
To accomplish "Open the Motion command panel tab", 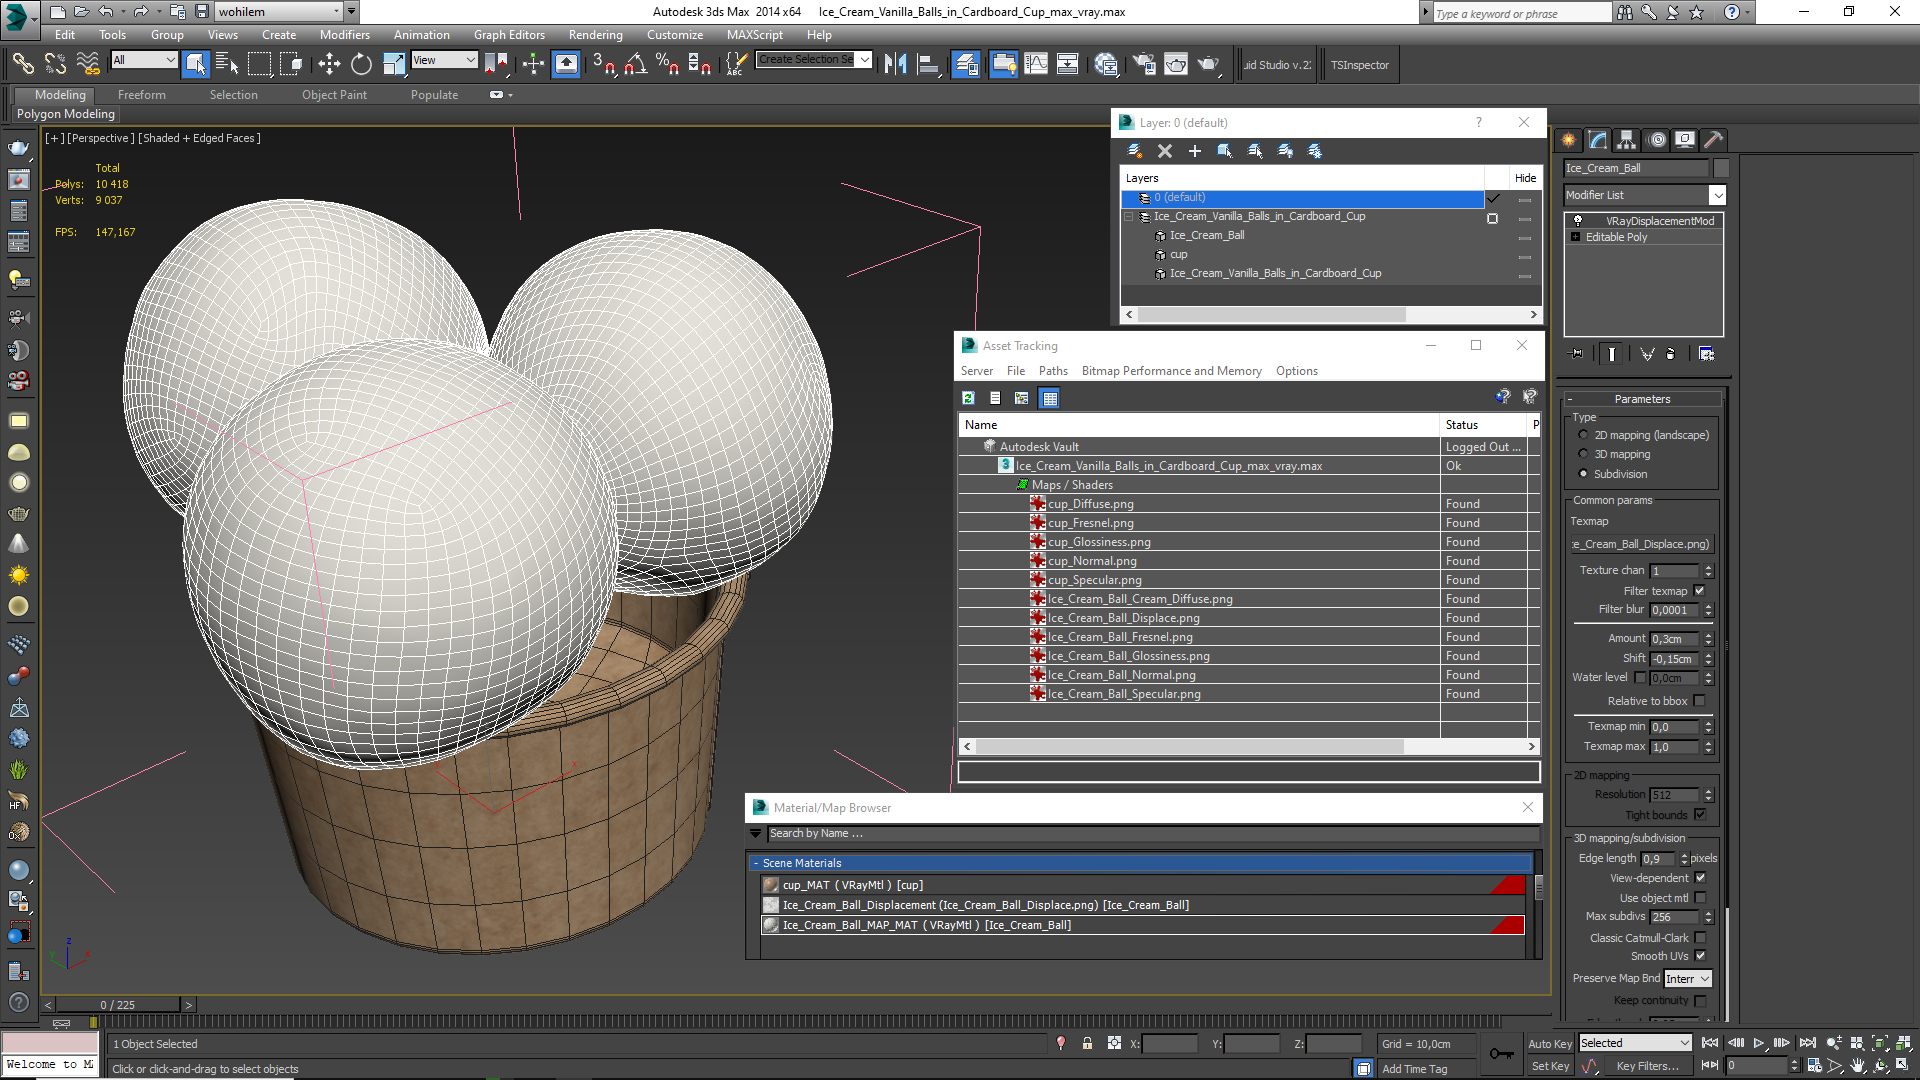I will pos(1657,140).
